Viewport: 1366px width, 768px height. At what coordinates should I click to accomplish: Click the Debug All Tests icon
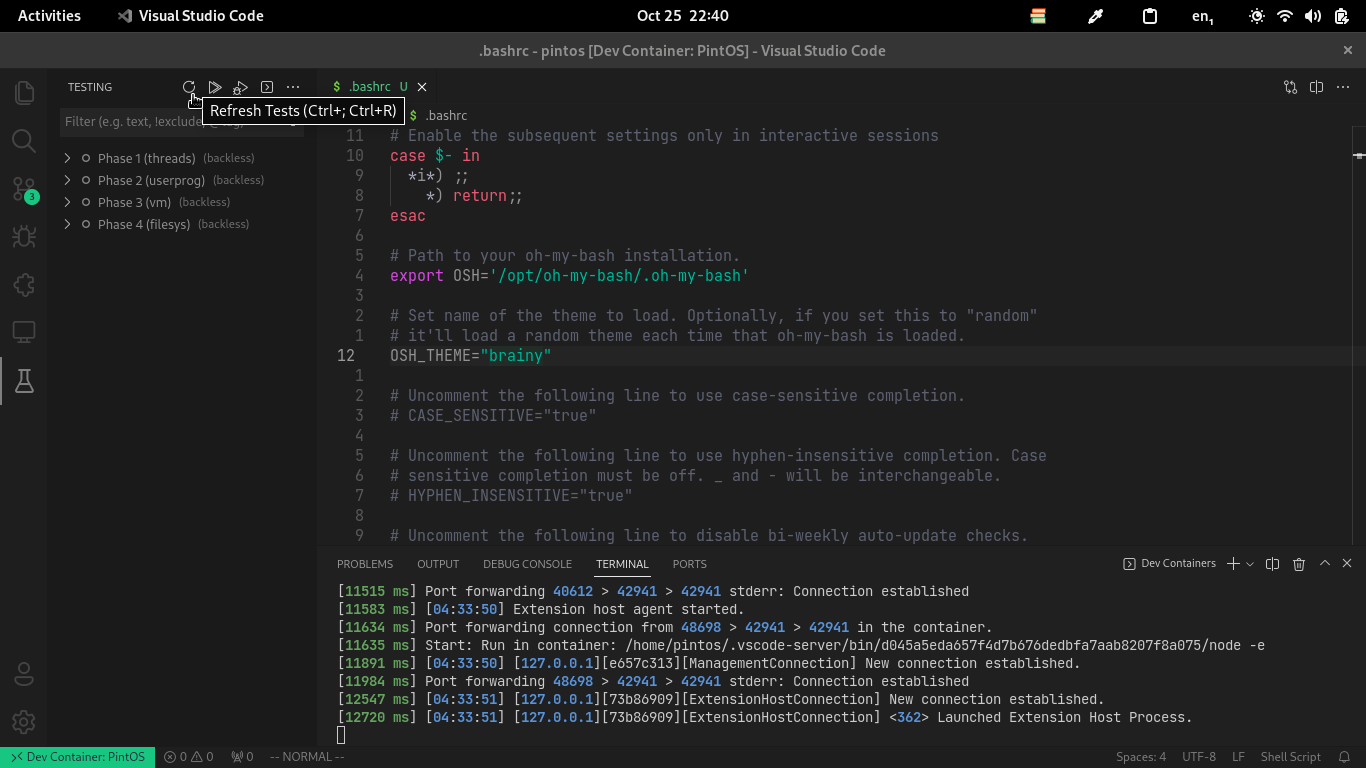(x=241, y=87)
